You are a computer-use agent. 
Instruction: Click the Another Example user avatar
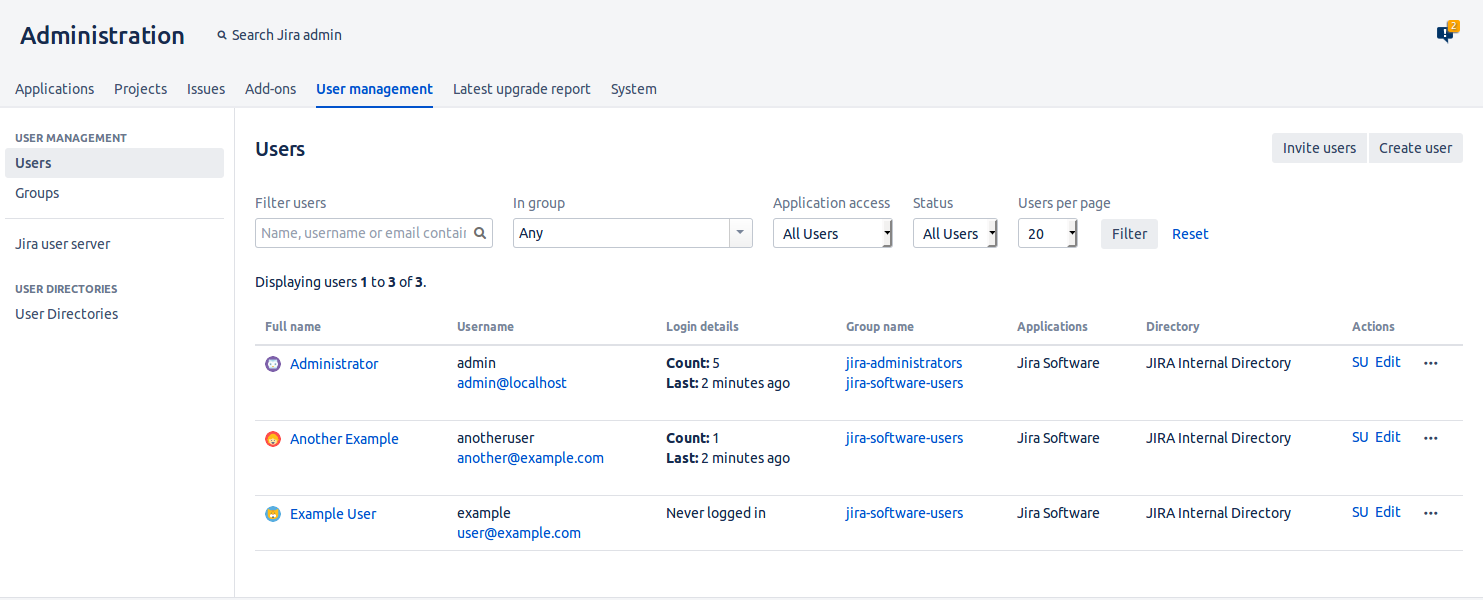click(x=273, y=439)
